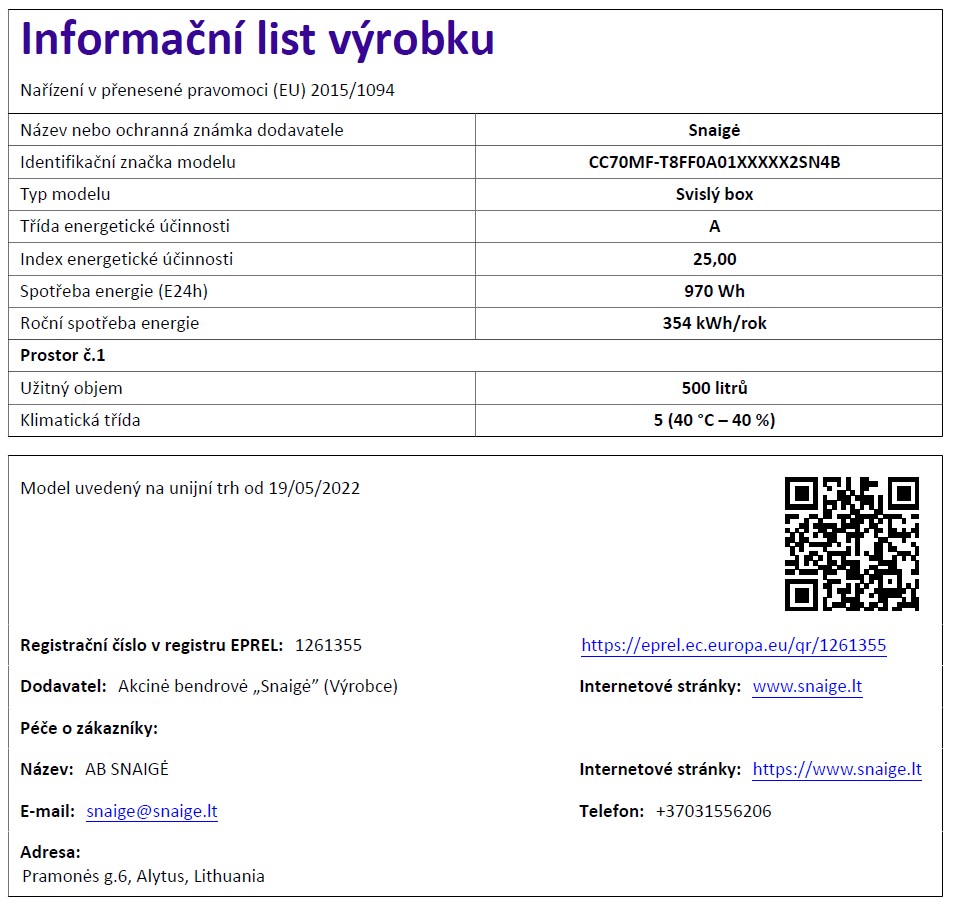Click the energy class value A
The width and height of the screenshot is (957, 907).
[714, 226]
